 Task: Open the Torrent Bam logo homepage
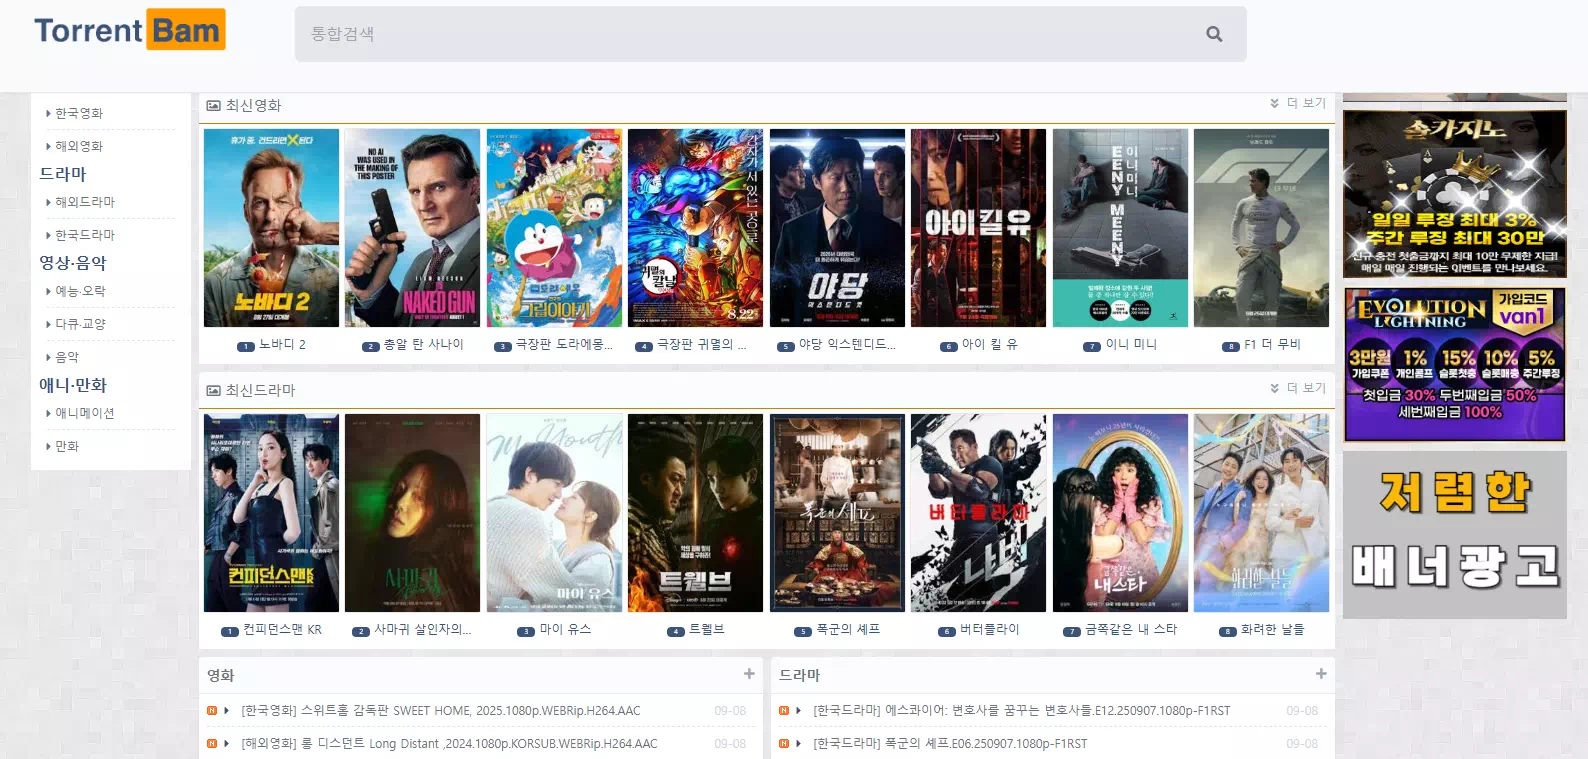click(x=130, y=30)
